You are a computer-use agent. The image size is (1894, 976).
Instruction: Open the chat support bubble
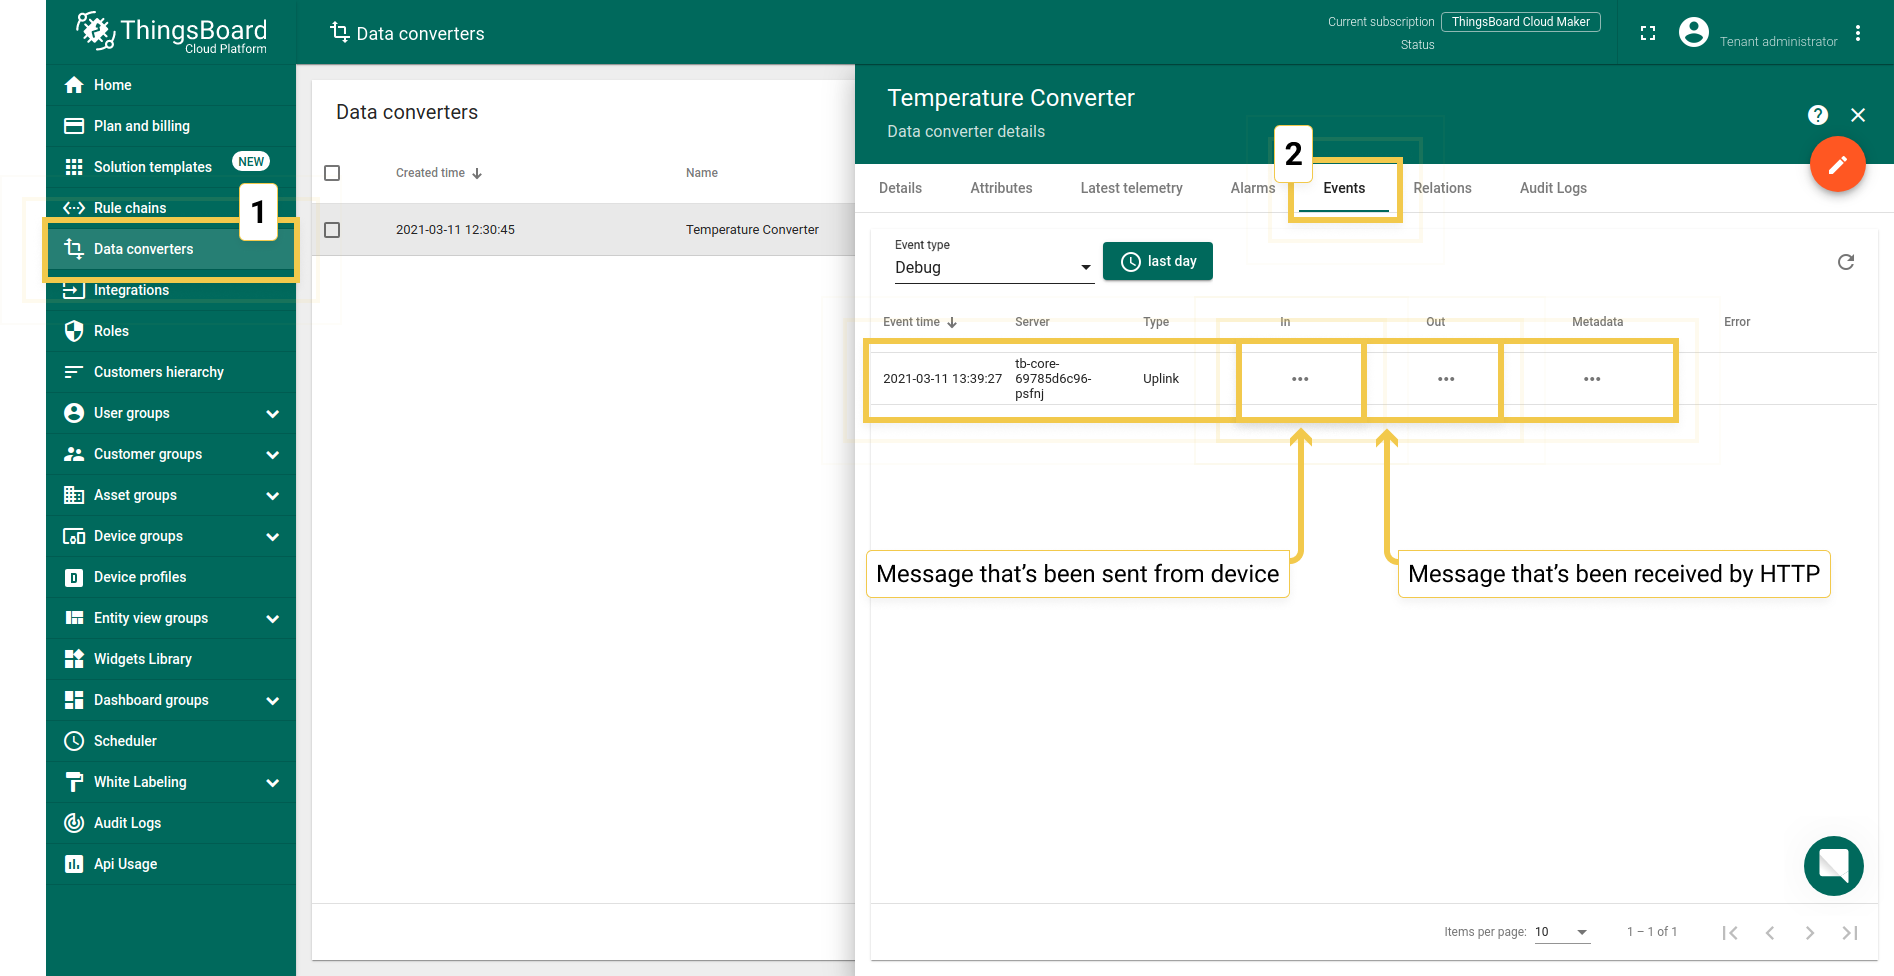point(1834,866)
